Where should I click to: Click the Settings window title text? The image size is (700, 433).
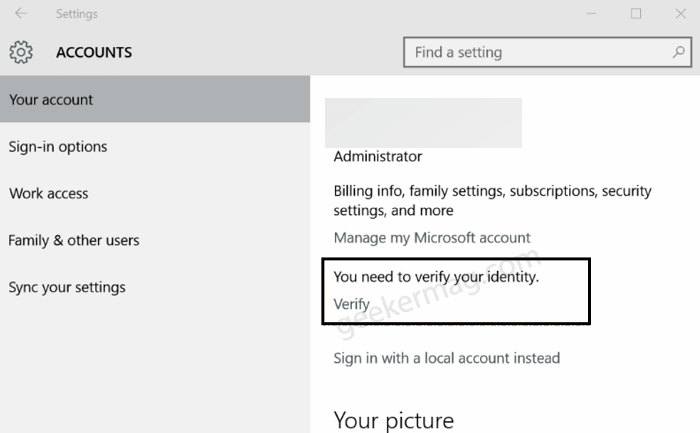76,14
